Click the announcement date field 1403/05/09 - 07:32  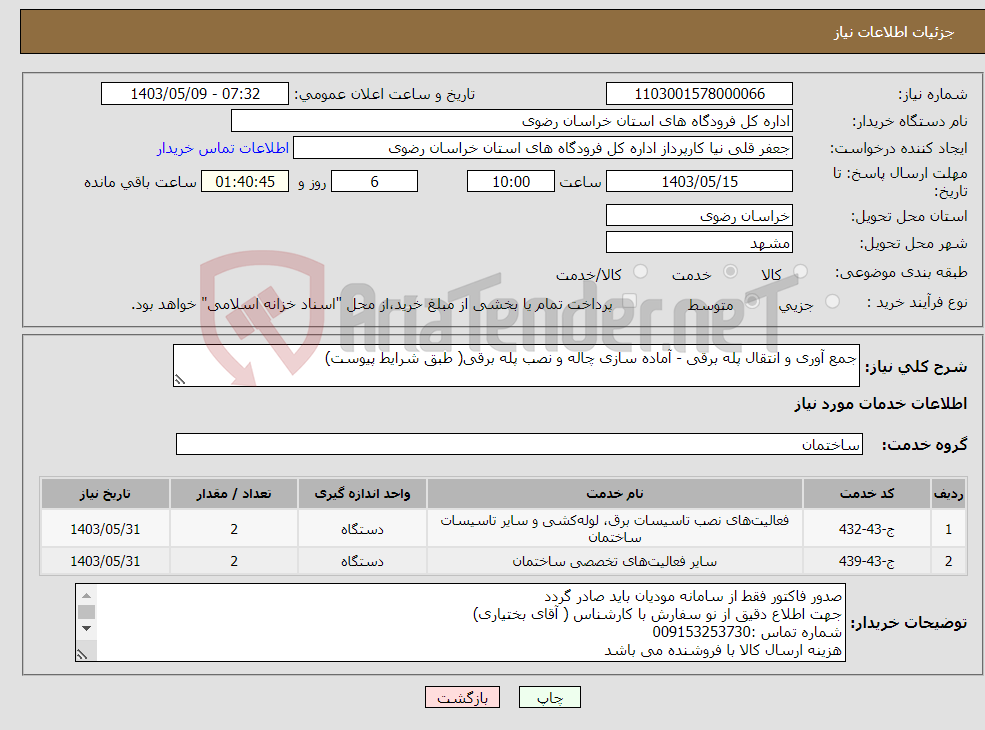(195, 94)
